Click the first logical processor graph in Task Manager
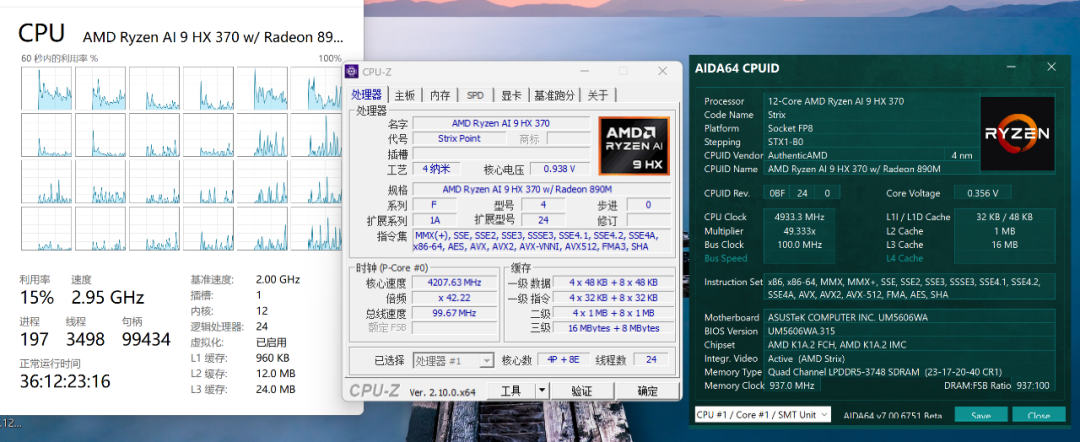 (45, 88)
